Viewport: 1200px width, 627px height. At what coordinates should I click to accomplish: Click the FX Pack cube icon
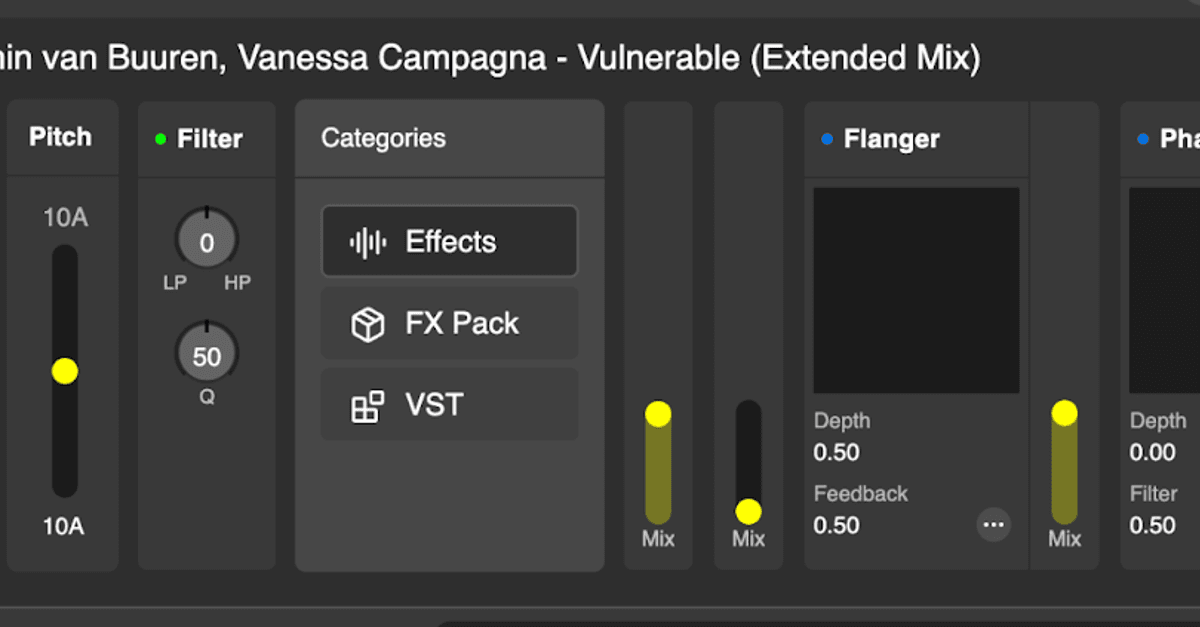coord(367,323)
